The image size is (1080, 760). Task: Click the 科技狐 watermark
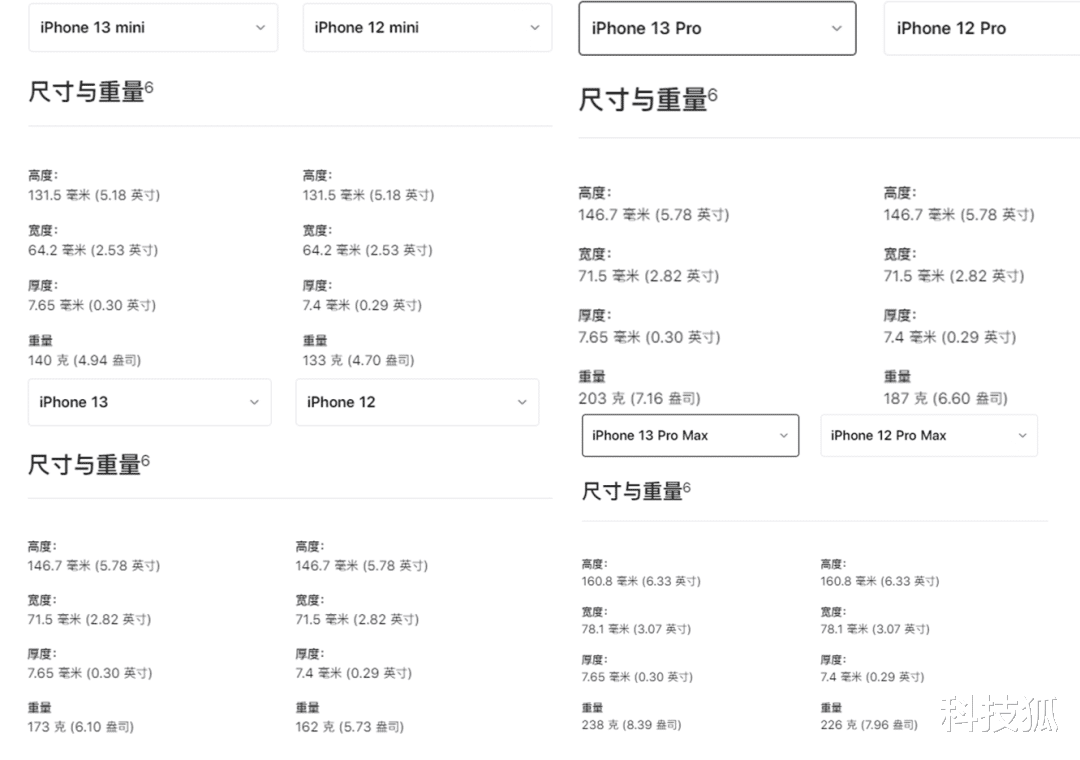pos(998,714)
